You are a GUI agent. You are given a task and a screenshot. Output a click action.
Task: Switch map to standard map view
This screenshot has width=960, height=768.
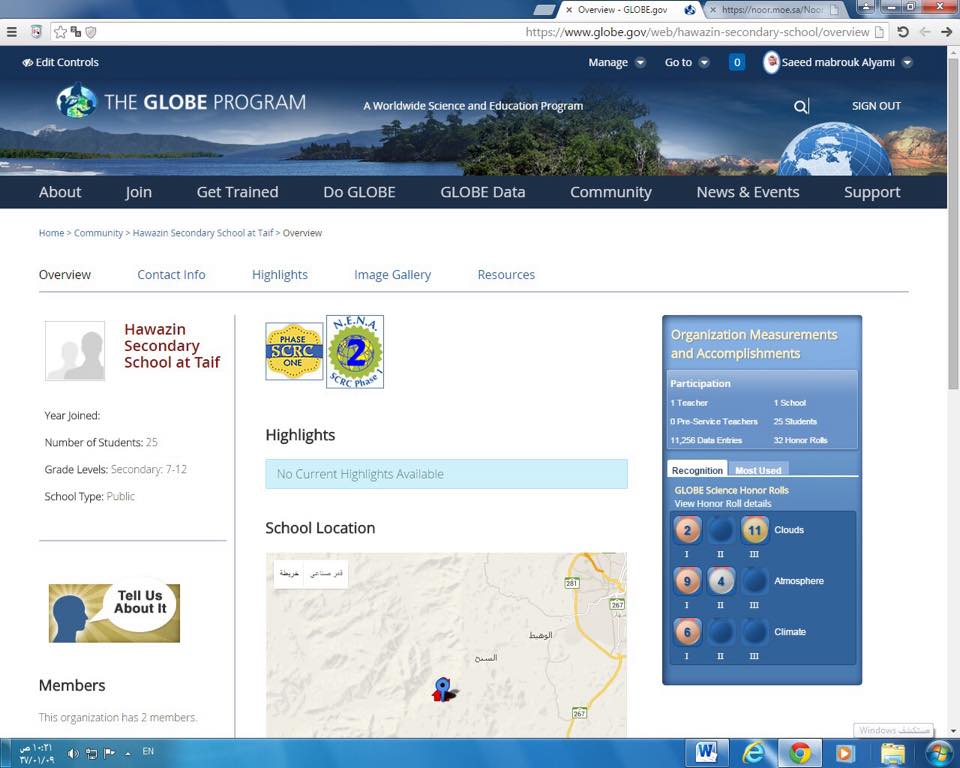[289, 574]
